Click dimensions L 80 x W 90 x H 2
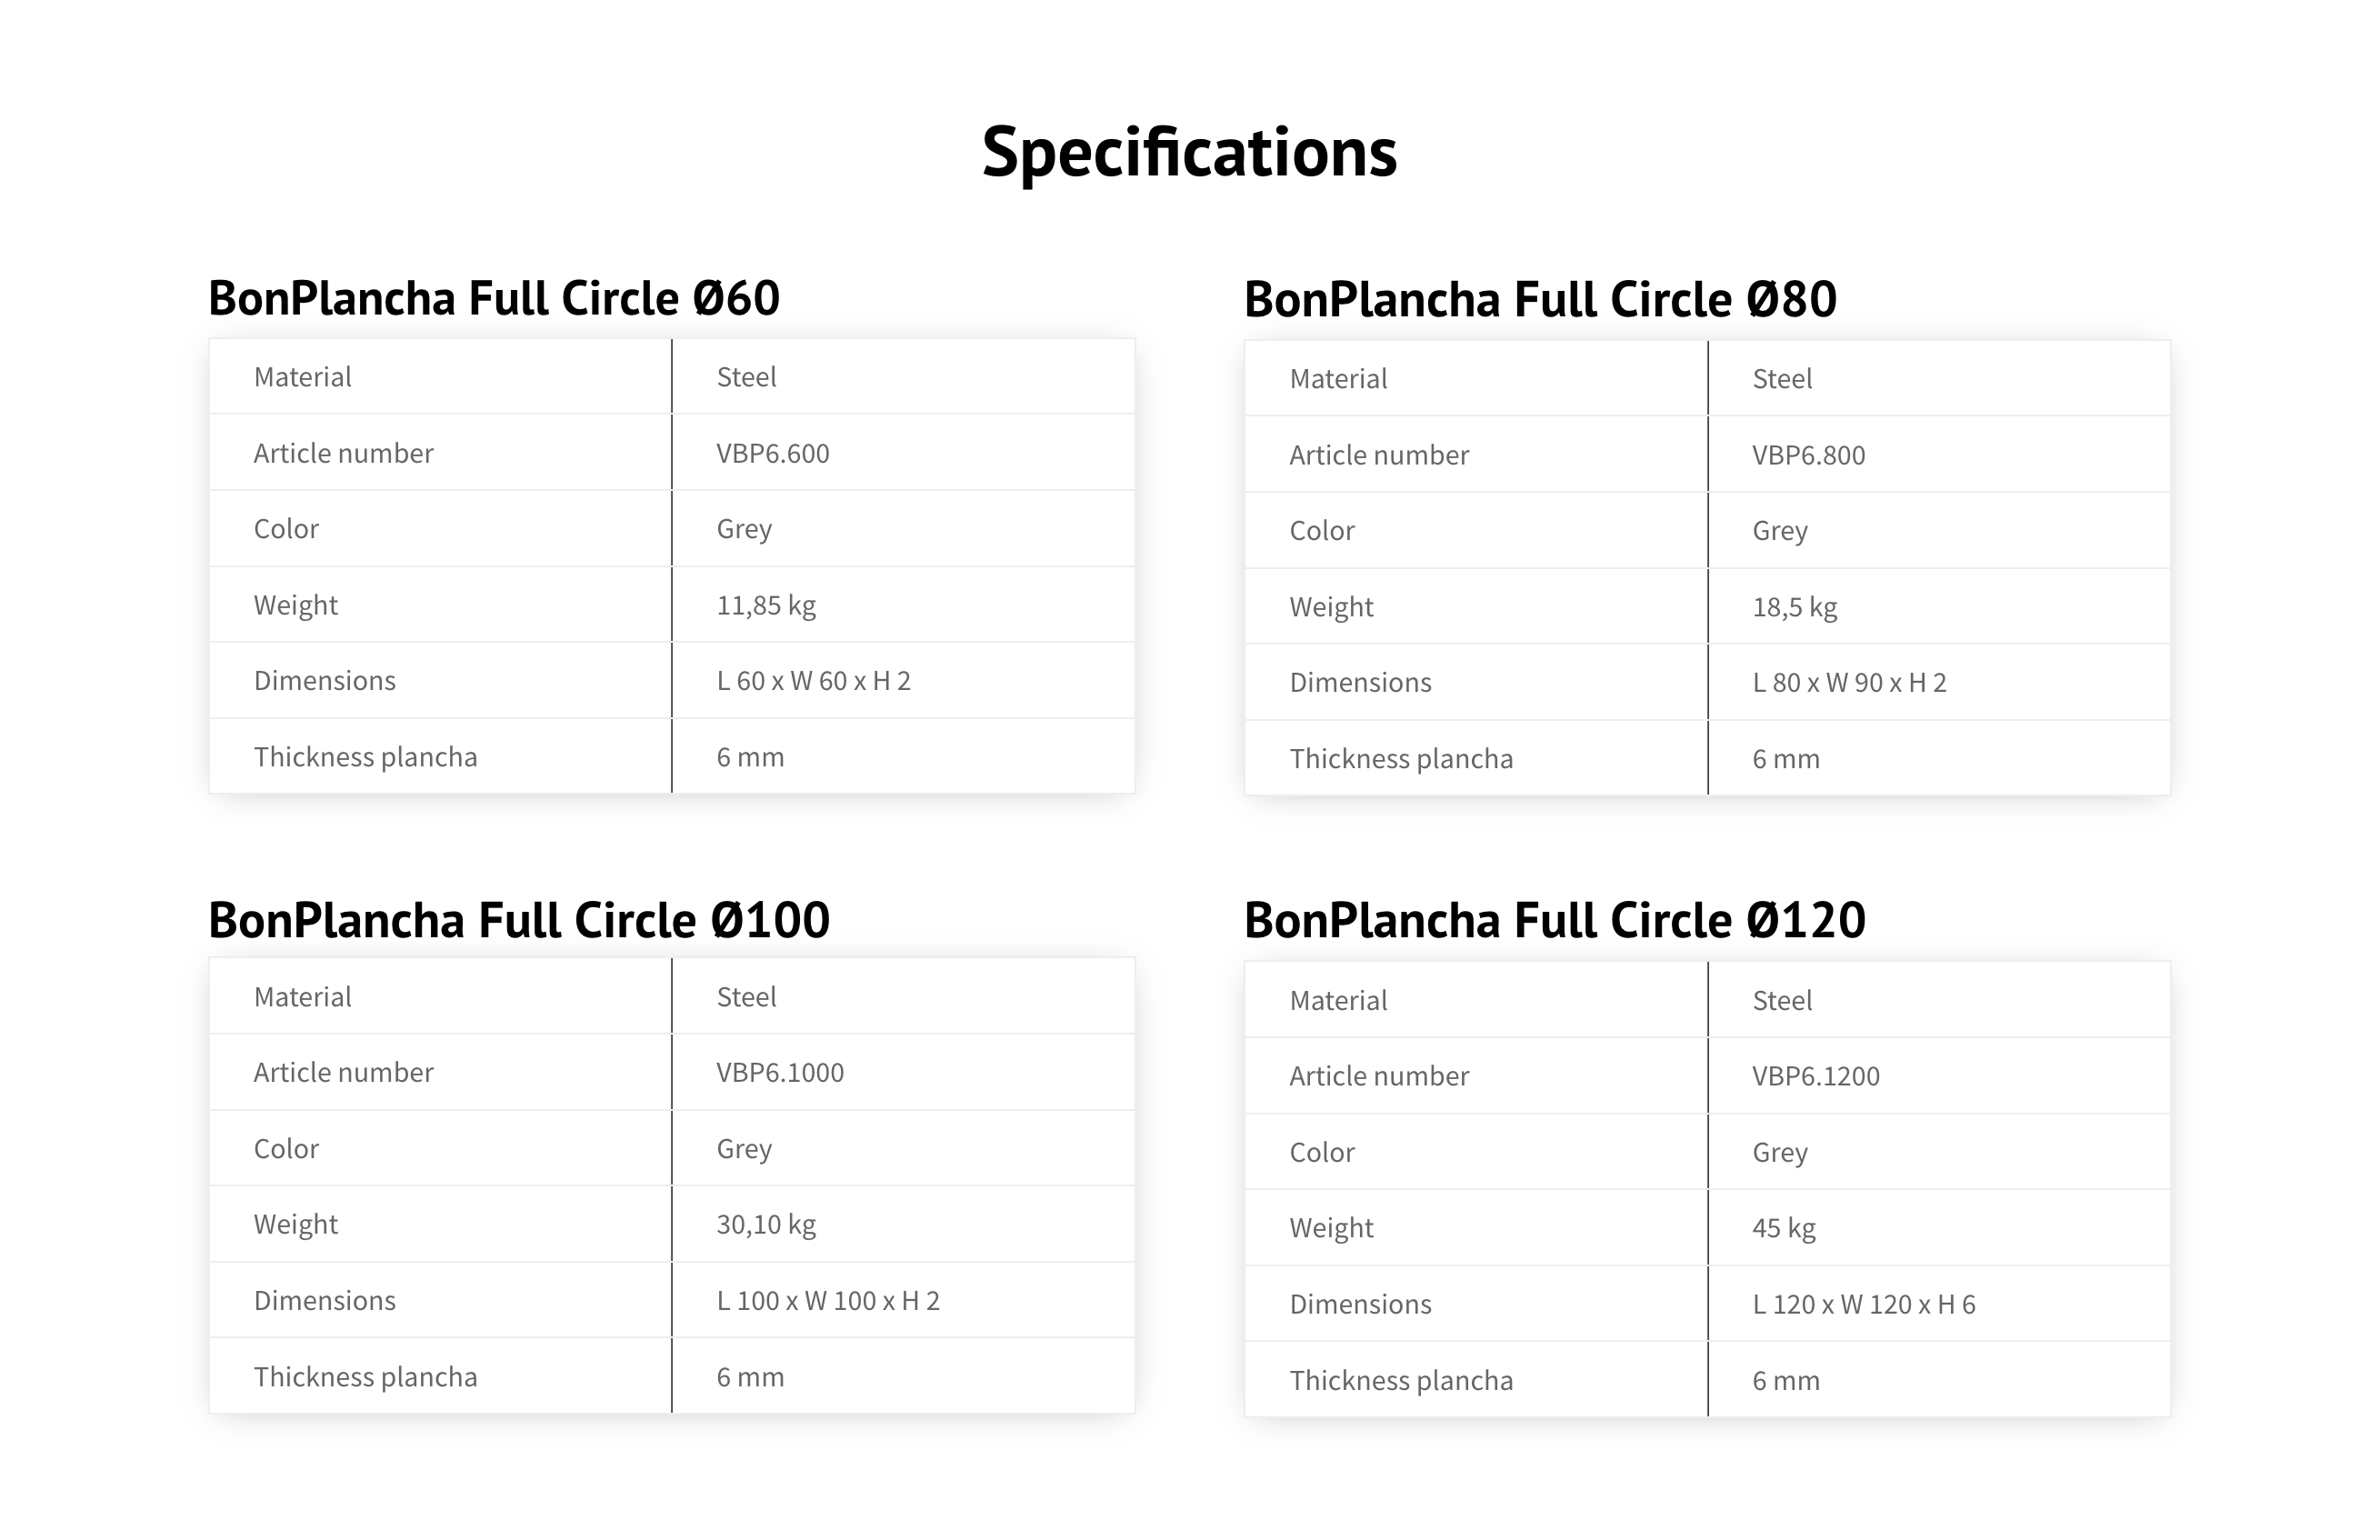2380x1540 pixels. pyautogui.click(x=1850, y=683)
